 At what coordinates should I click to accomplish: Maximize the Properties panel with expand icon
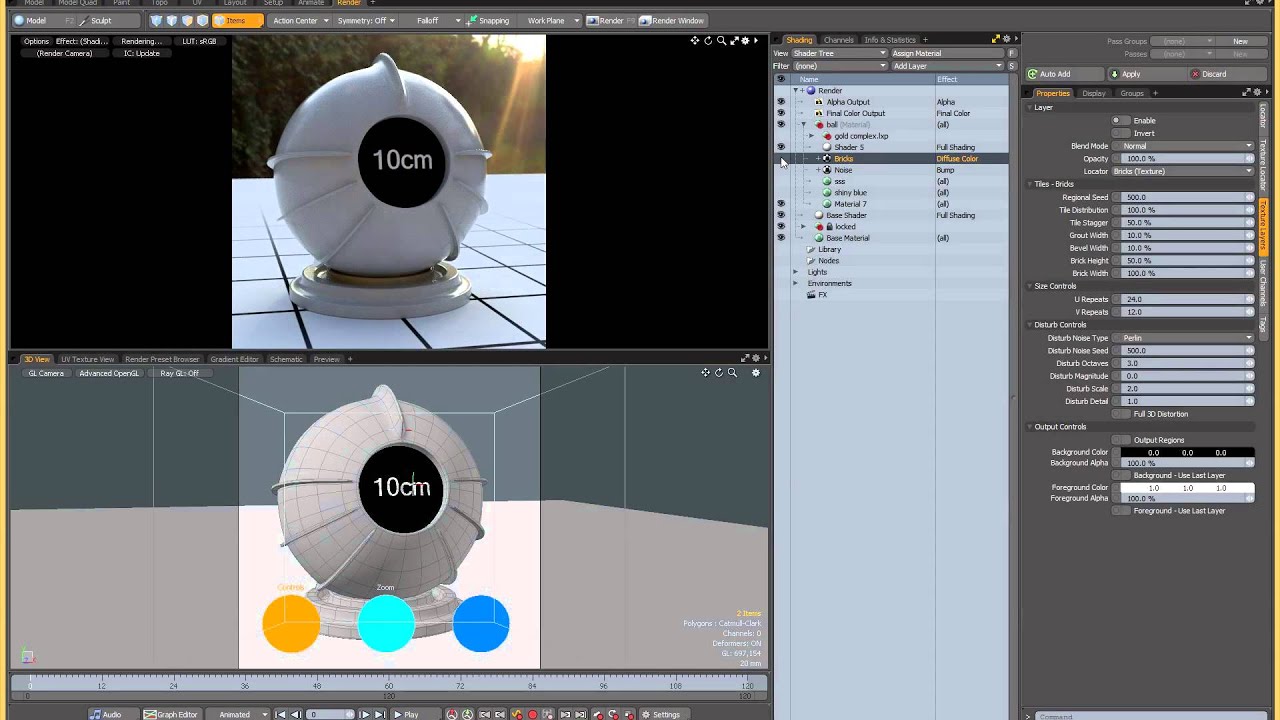(x=1246, y=93)
